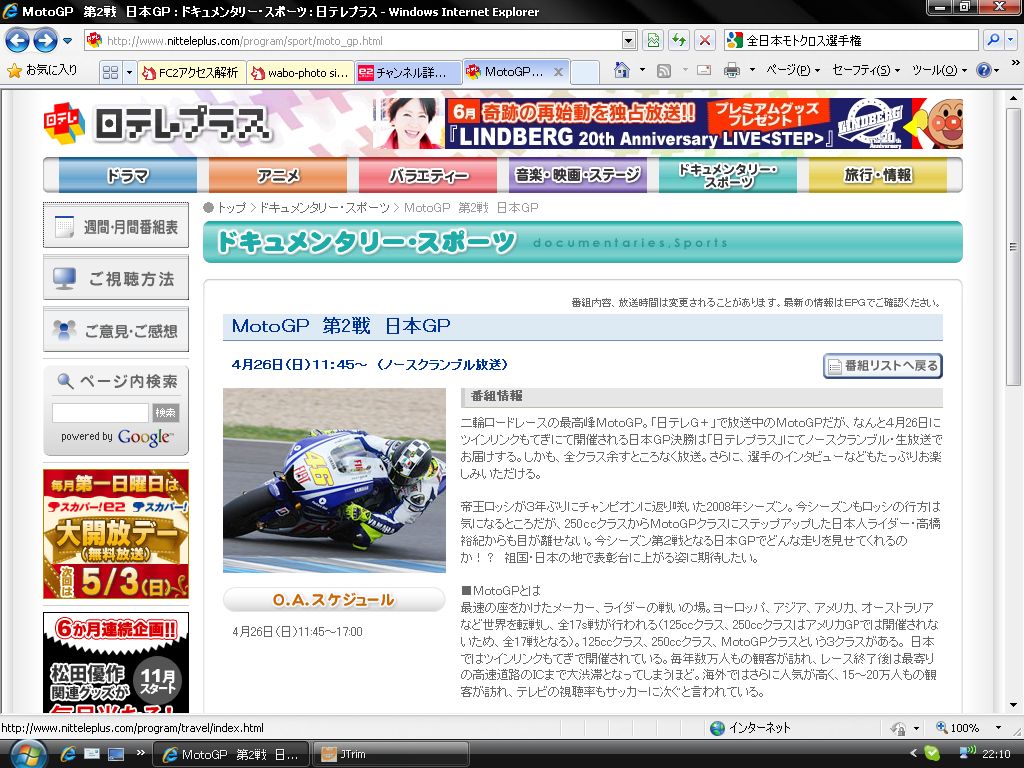Open the 音楽・映画・ステージ category tab
The height and width of the screenshot is (768, 1024).
[578, 175]
